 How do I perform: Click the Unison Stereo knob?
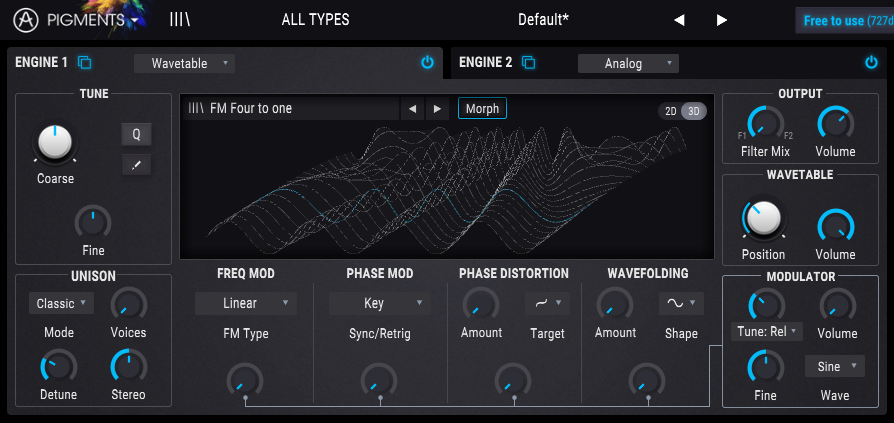128,367
